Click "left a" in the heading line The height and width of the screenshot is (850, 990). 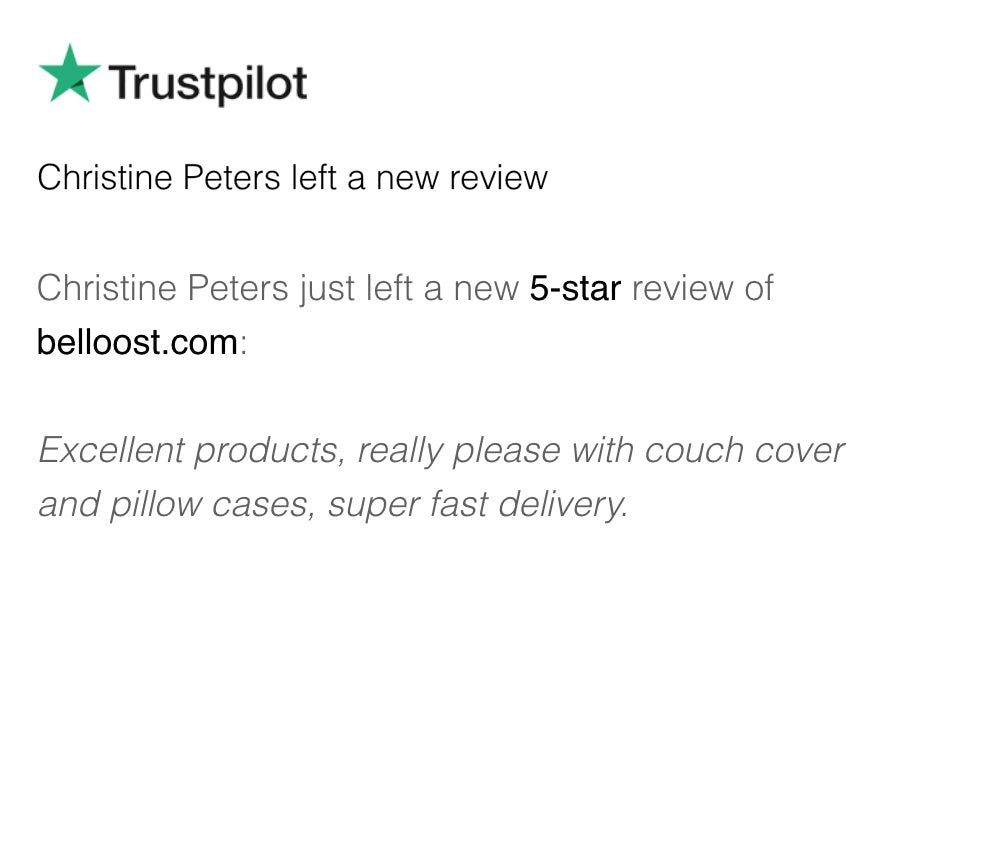click(x=328, y=178)
